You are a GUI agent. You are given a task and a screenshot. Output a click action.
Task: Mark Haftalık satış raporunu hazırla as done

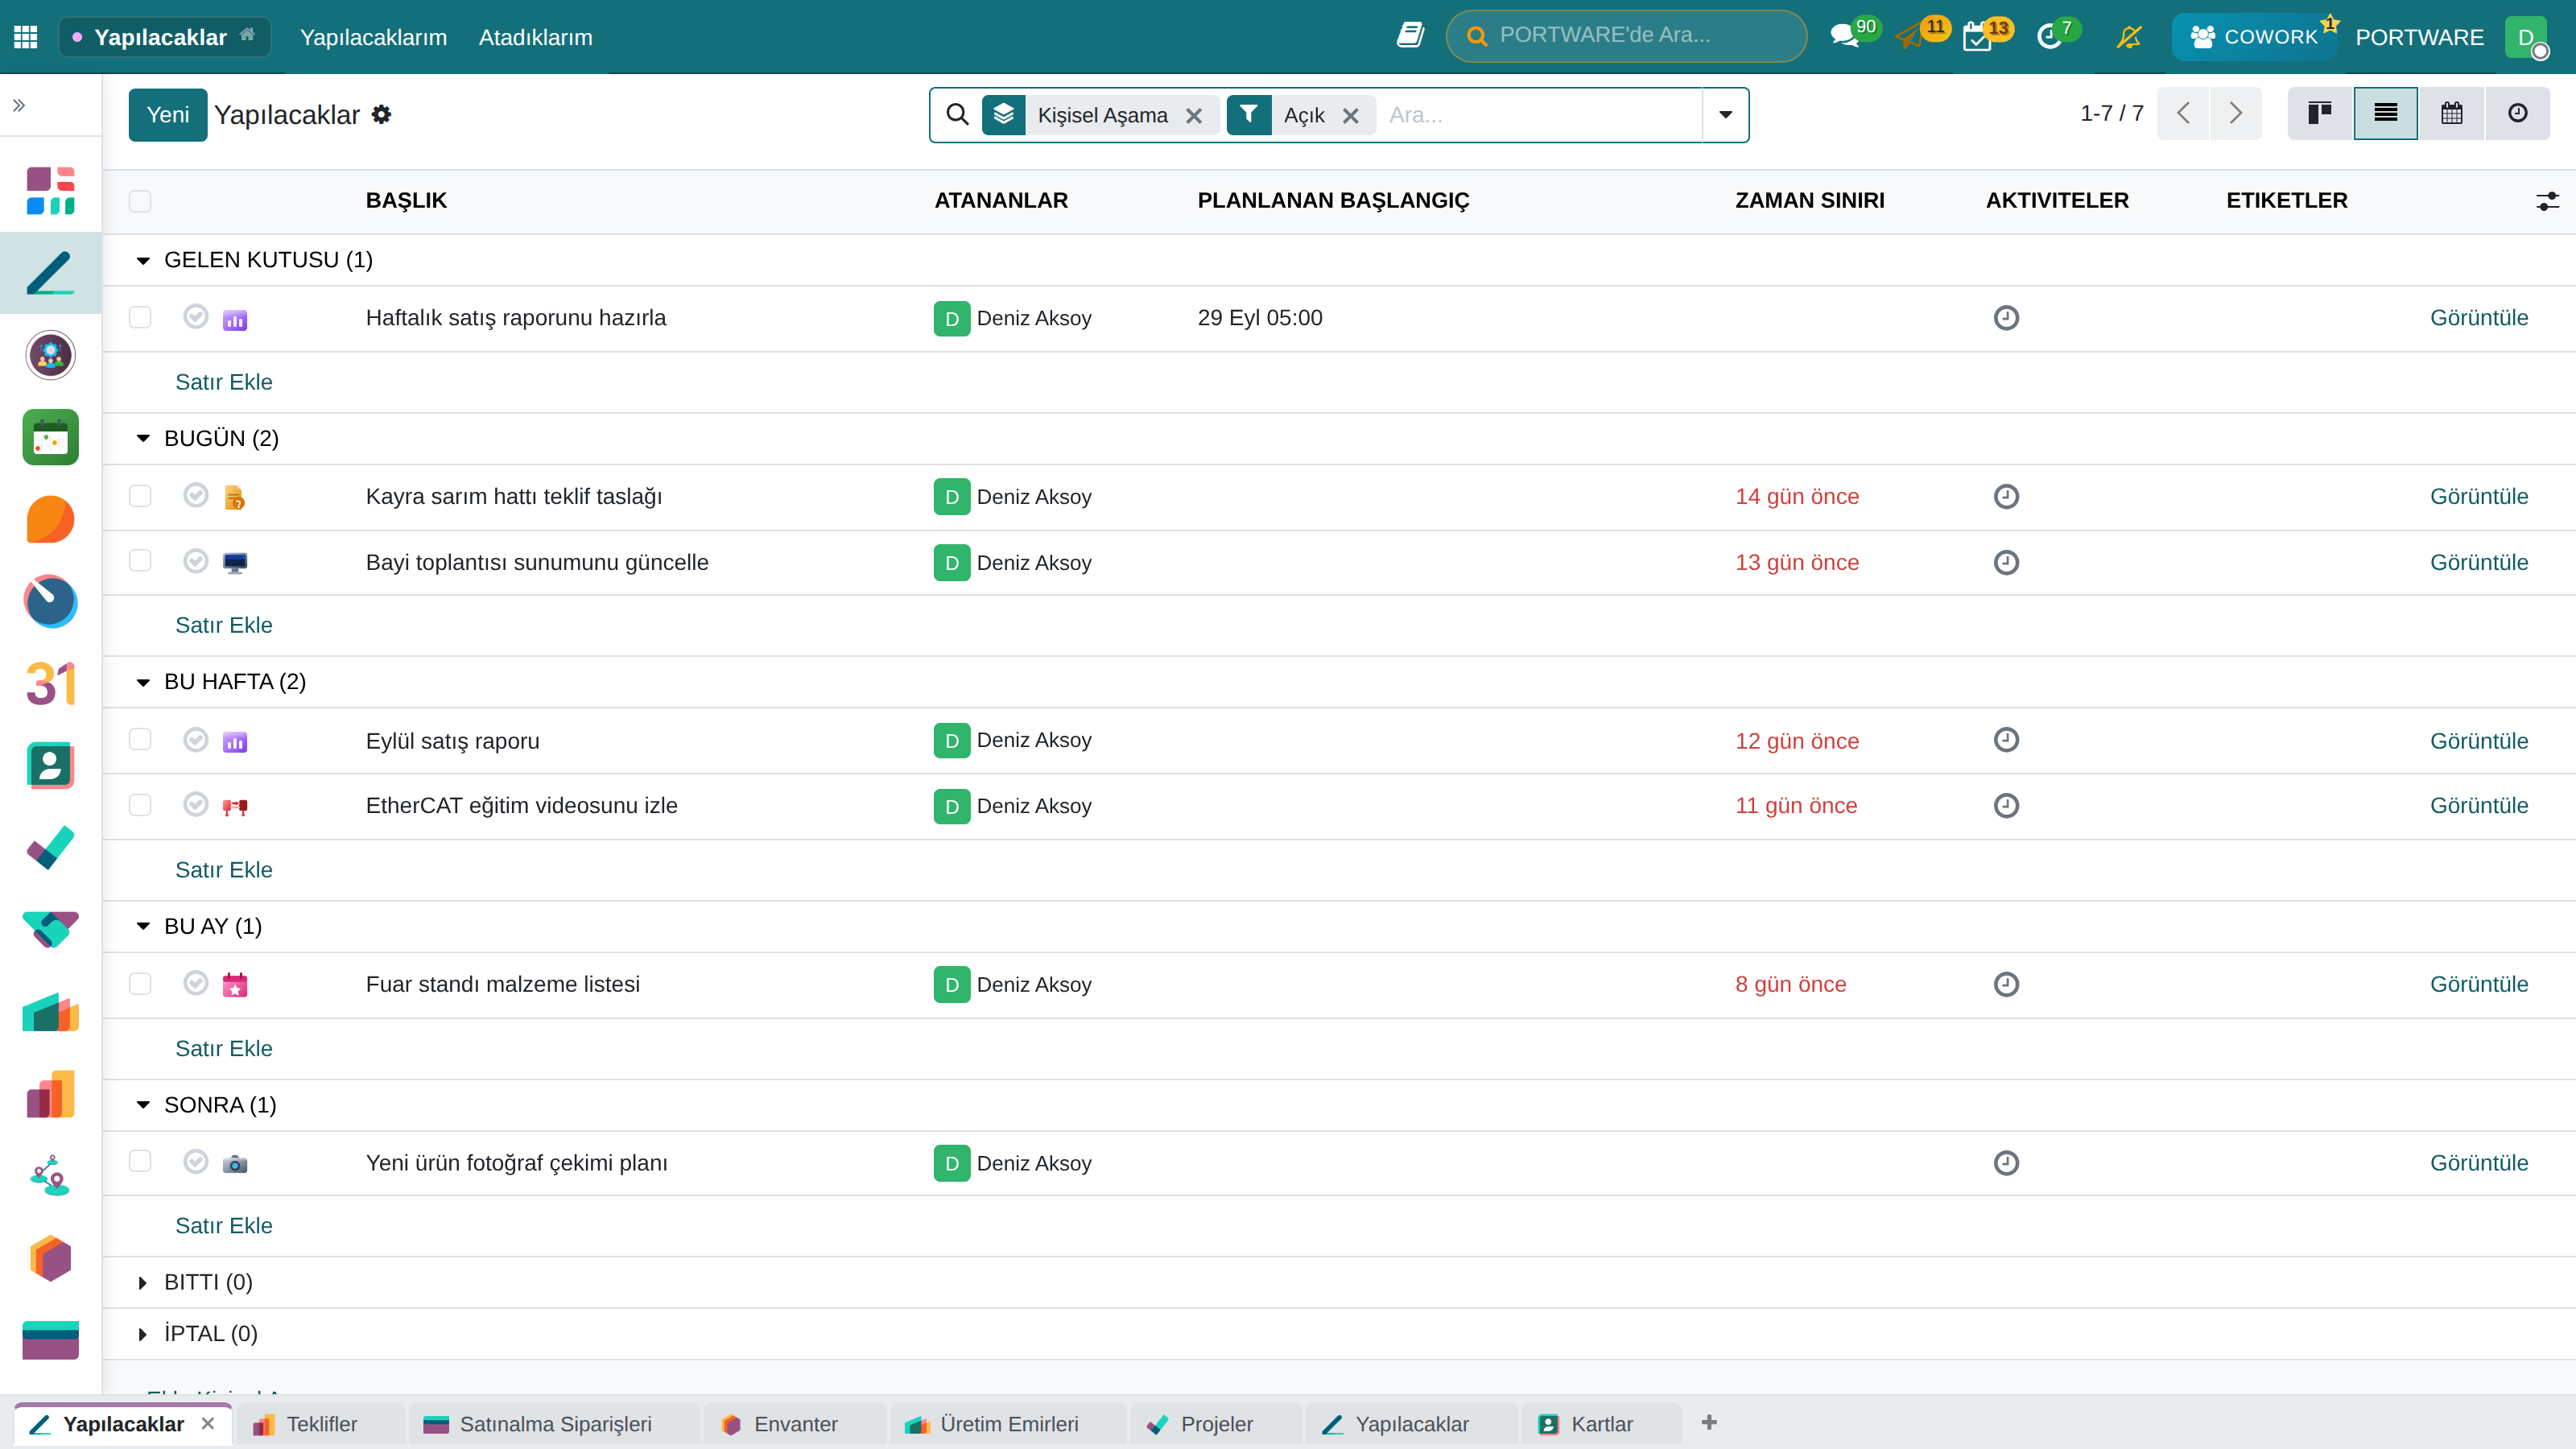pyautogui.click(x=196, y=317)
